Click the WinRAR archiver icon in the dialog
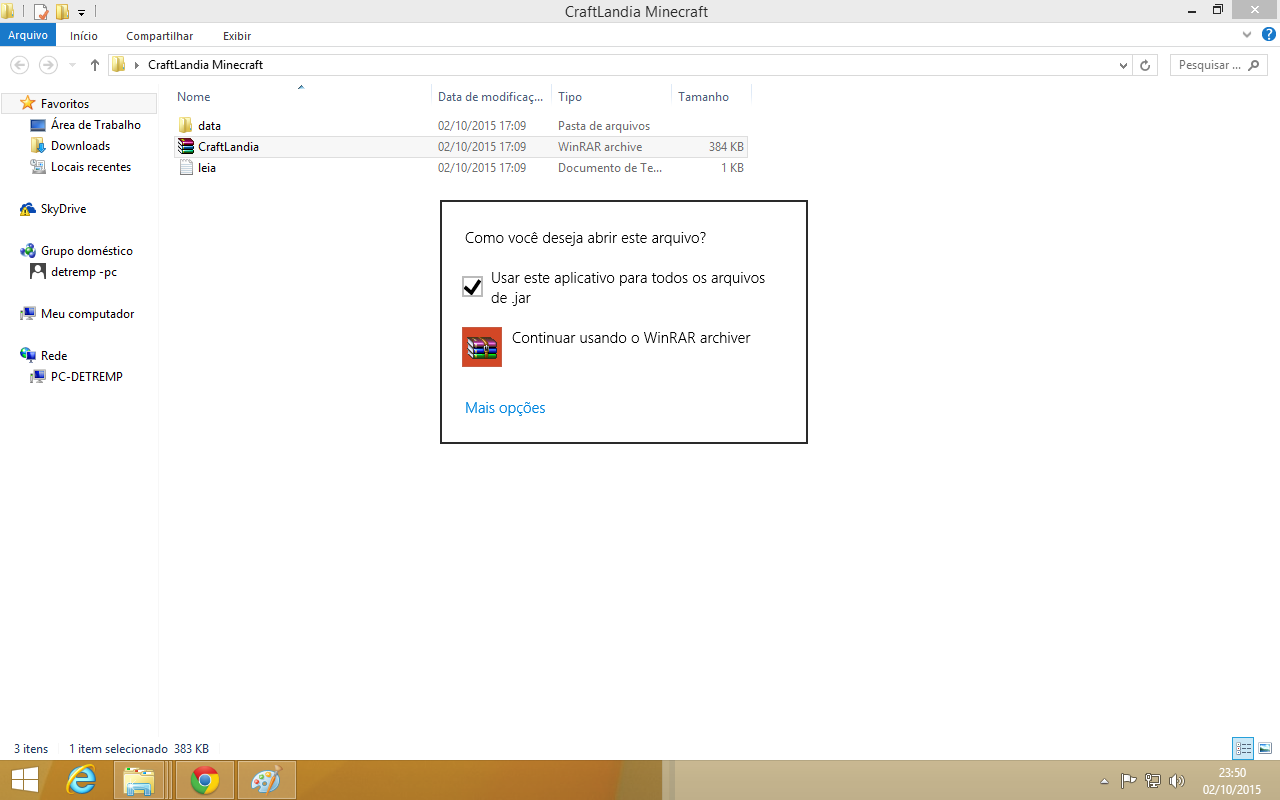Screen dimensions: 1280x800 point(482,347)
